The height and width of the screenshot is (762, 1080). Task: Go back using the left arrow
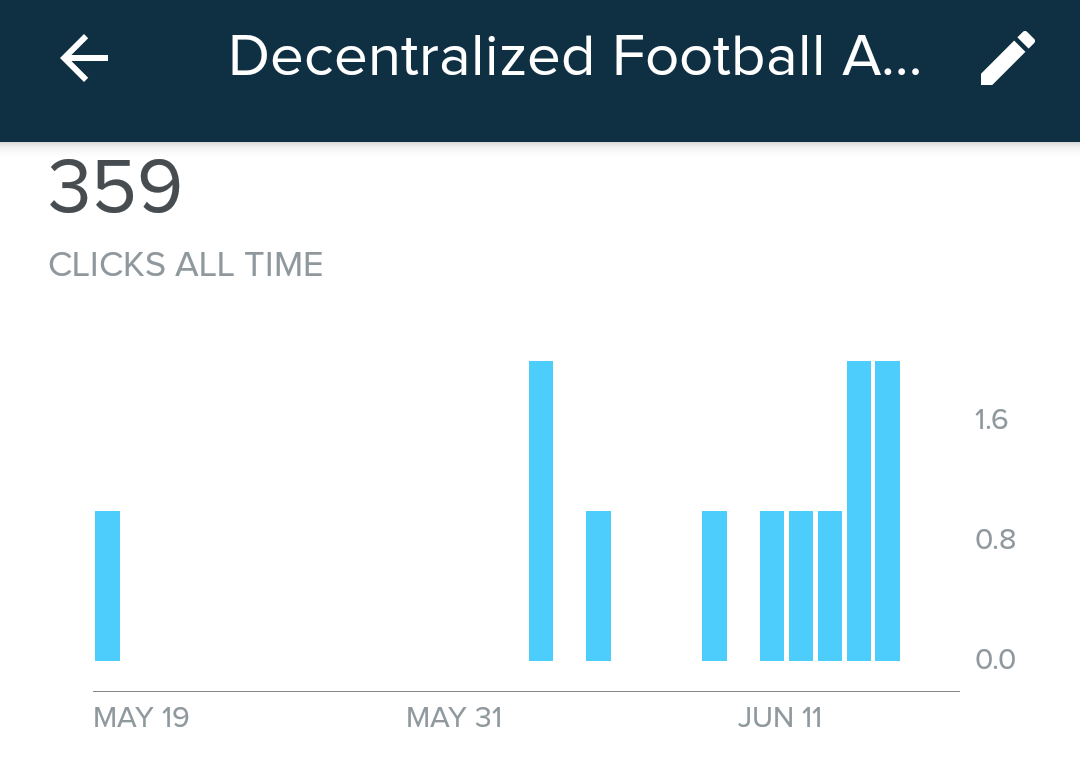(x=84, y=59)
